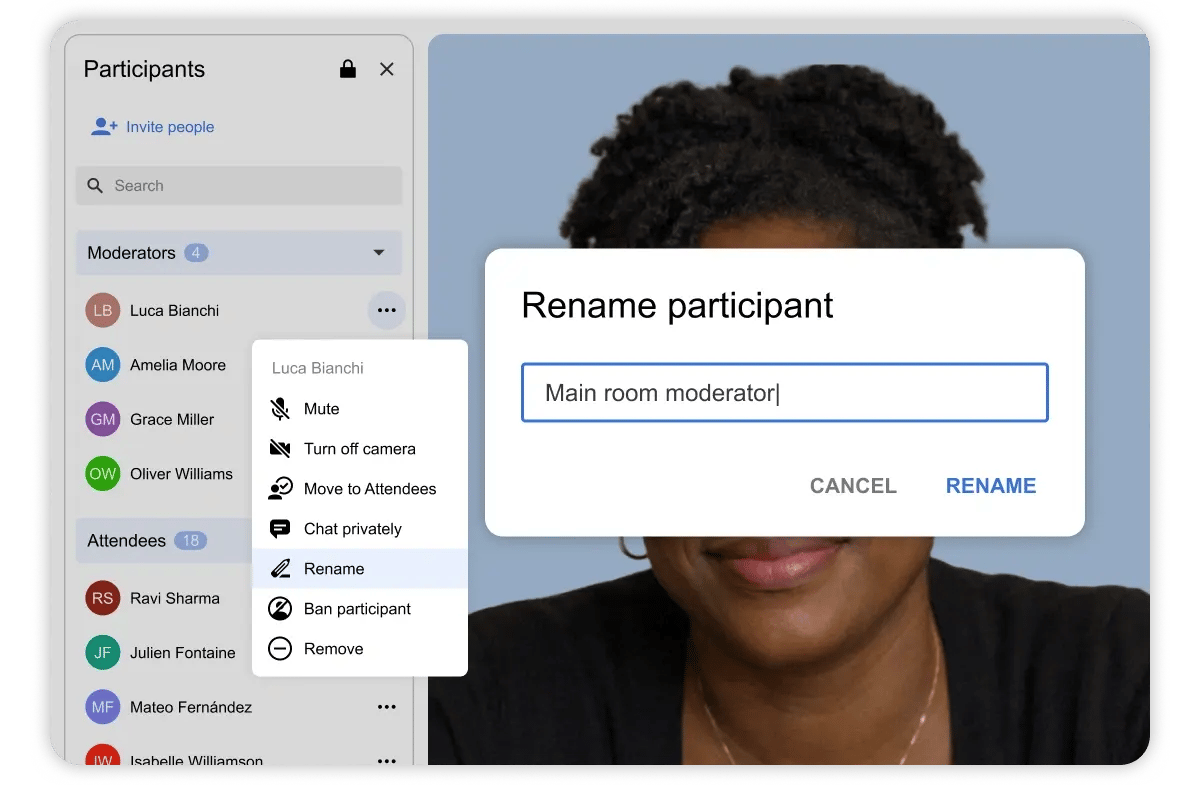
Task: Select Grace Miller's avatar circle
Action: tap(102, 419)
